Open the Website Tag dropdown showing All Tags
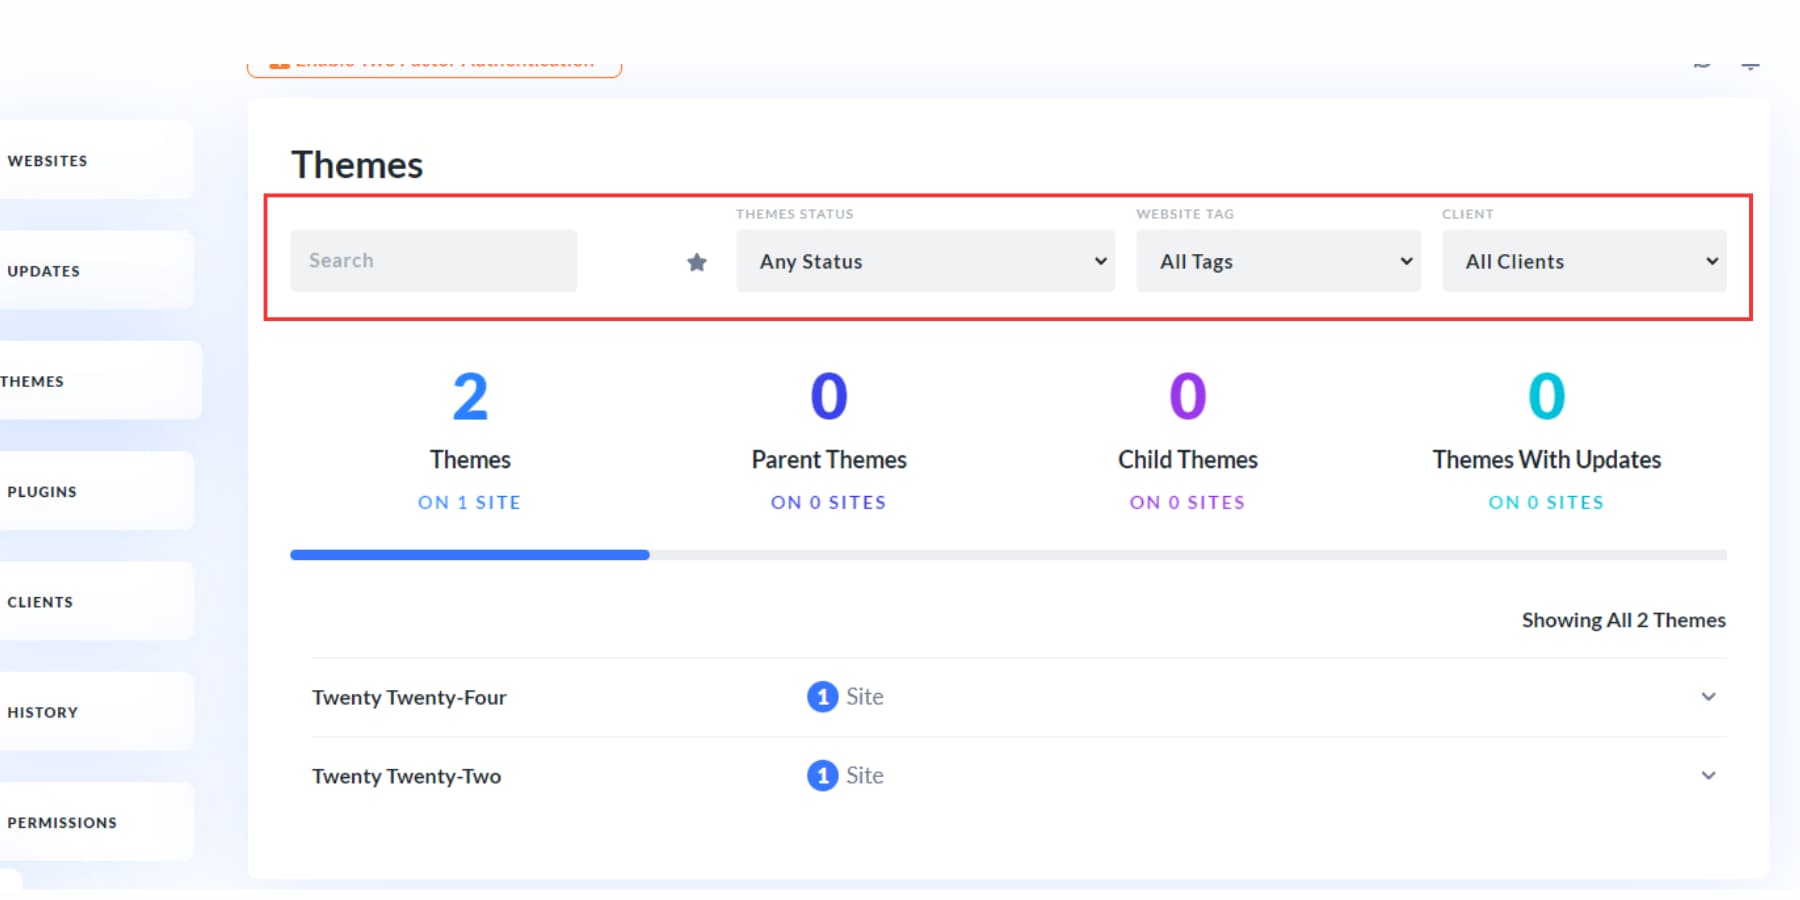1800x900 pixels. click(1278, 261)
